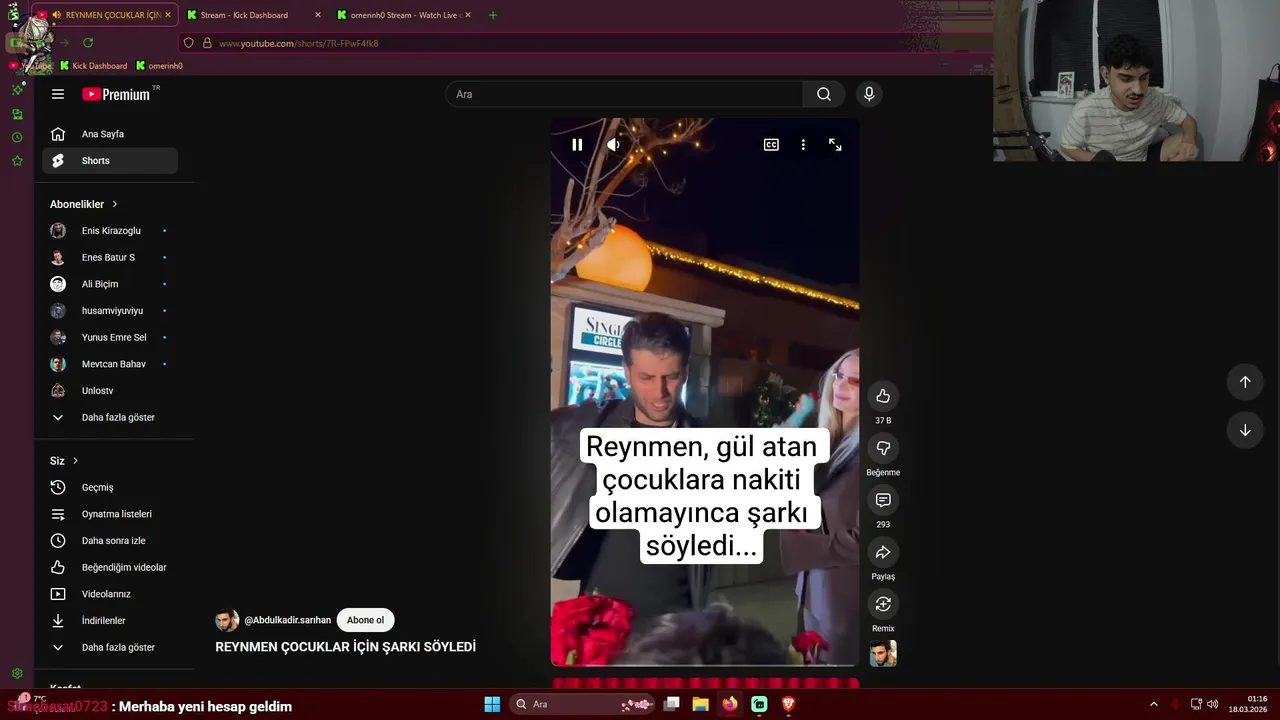
Task: Open Brave browser from the taskbar
Action: [x=788, y=704]
